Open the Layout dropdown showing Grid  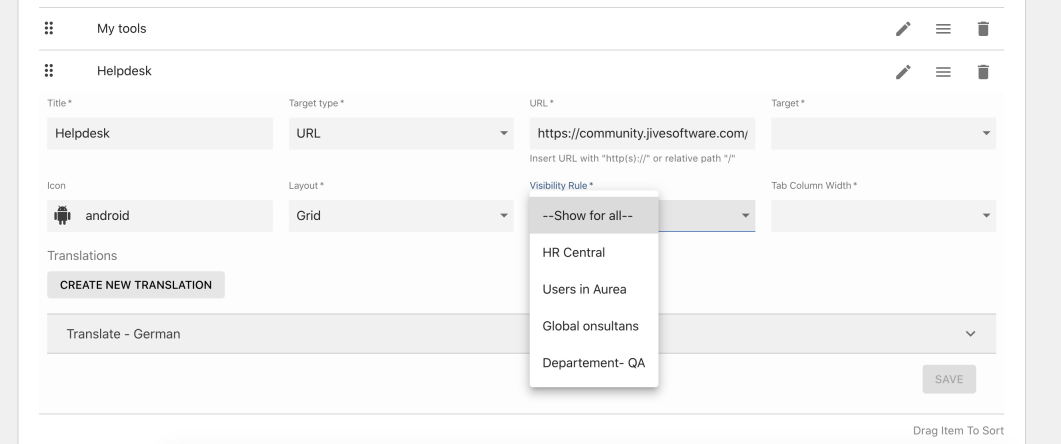click(x=401, y=216)
